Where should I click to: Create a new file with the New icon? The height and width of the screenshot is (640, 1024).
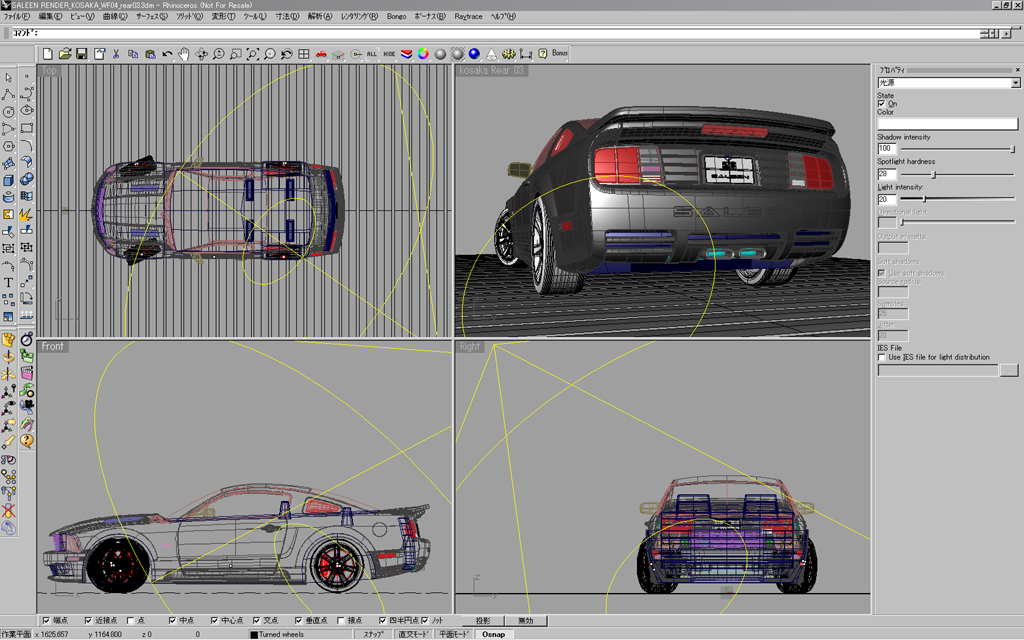[48, 54]
